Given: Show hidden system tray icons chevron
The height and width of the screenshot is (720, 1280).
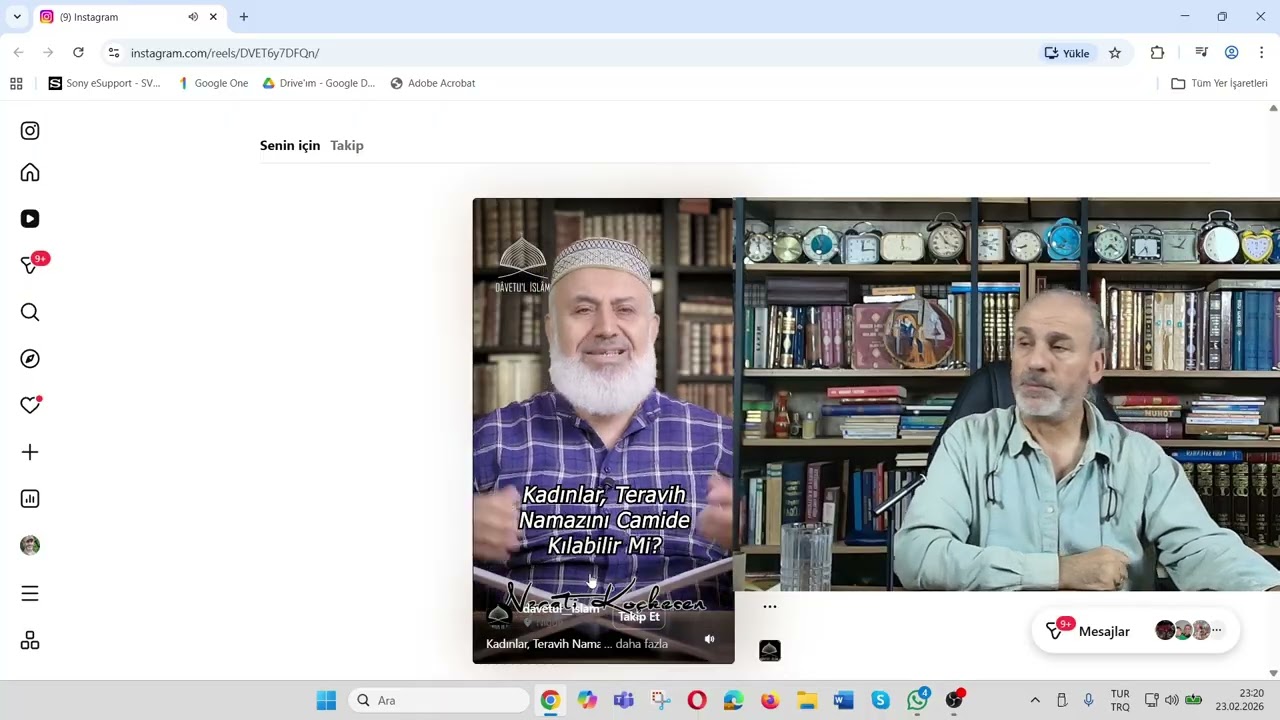Looking at the screenshot, I should [1035, 700].
